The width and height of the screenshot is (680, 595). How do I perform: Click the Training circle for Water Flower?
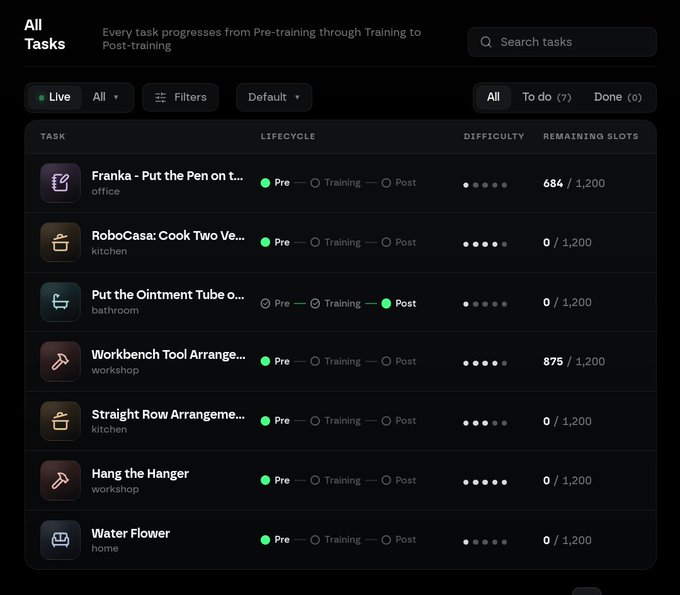(x=315, y=540)
